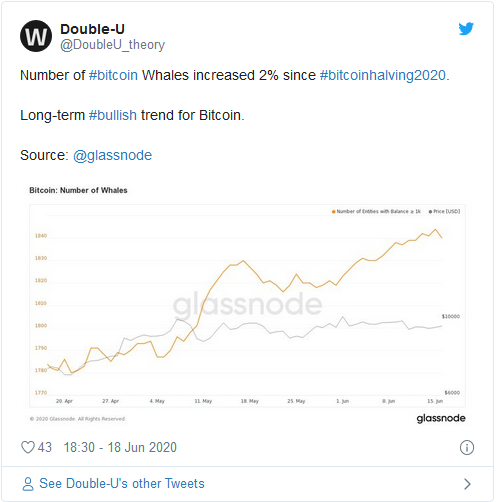Open the Number of Whales chart image
Viewport: 498px width, 502px height.
tap(247, 305)
